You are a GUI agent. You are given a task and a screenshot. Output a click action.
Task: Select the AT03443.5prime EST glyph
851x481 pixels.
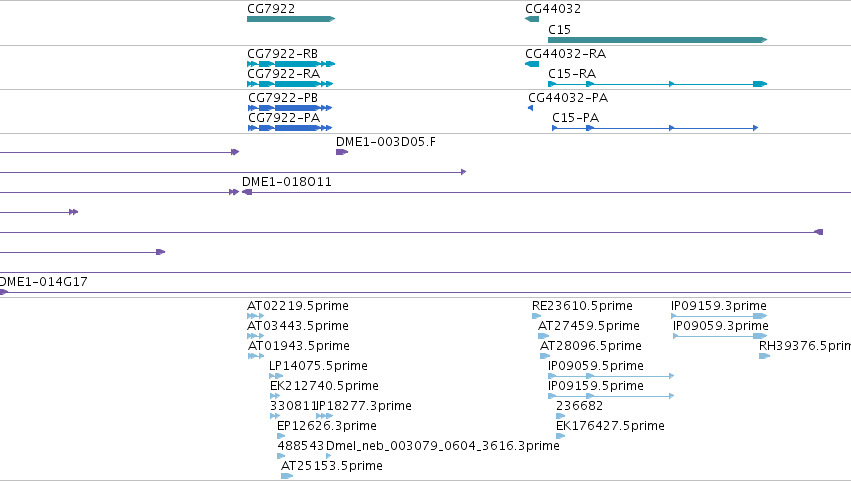pos(256,336)
